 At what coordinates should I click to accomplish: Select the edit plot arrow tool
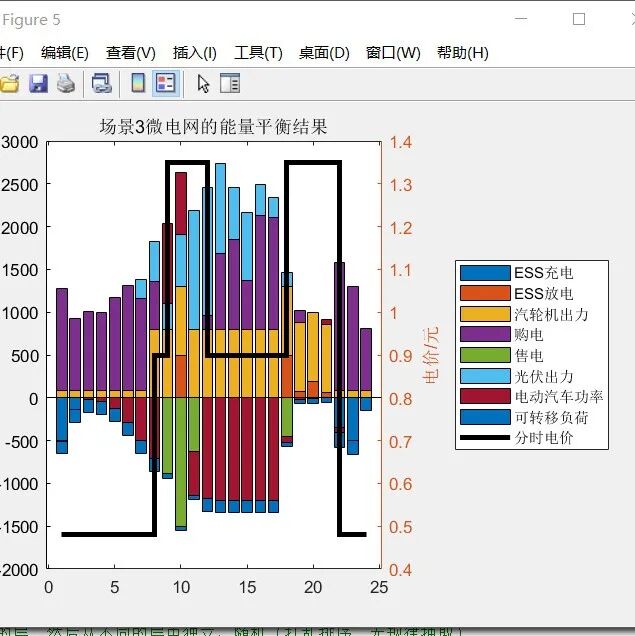pos(204,84)
